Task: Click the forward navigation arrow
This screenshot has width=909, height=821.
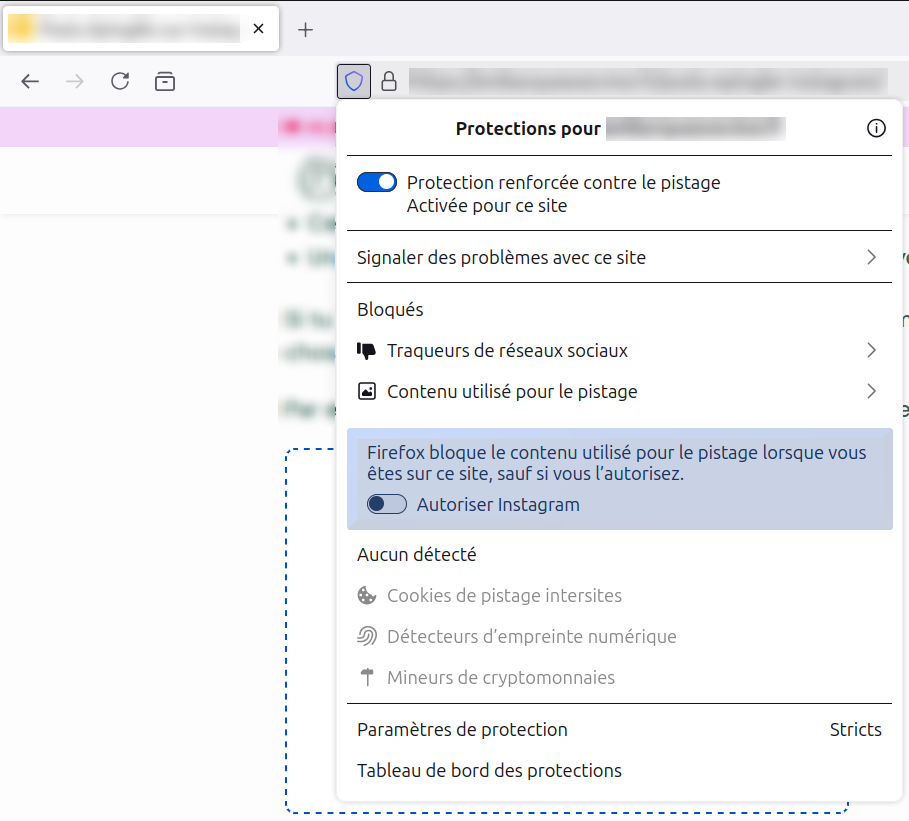Action: click(75, 81)
